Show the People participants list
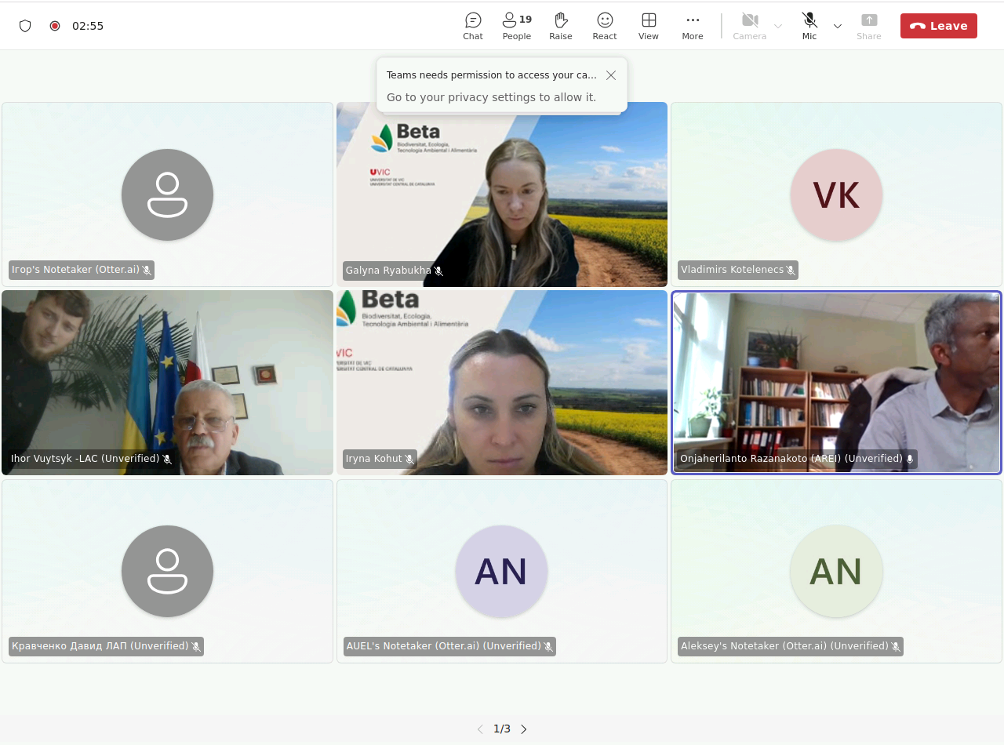 click(x=516, y=26)
